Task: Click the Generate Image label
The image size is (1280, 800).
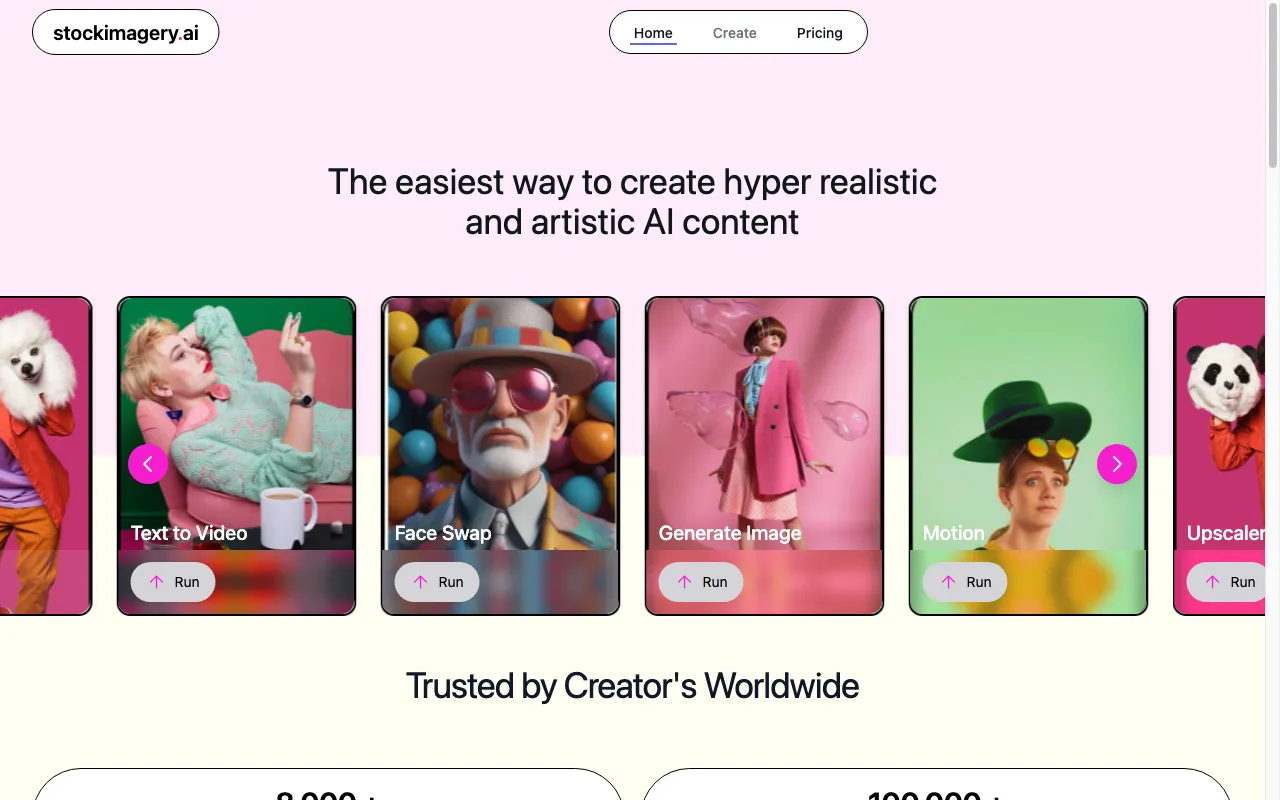Action: (730, 533)
